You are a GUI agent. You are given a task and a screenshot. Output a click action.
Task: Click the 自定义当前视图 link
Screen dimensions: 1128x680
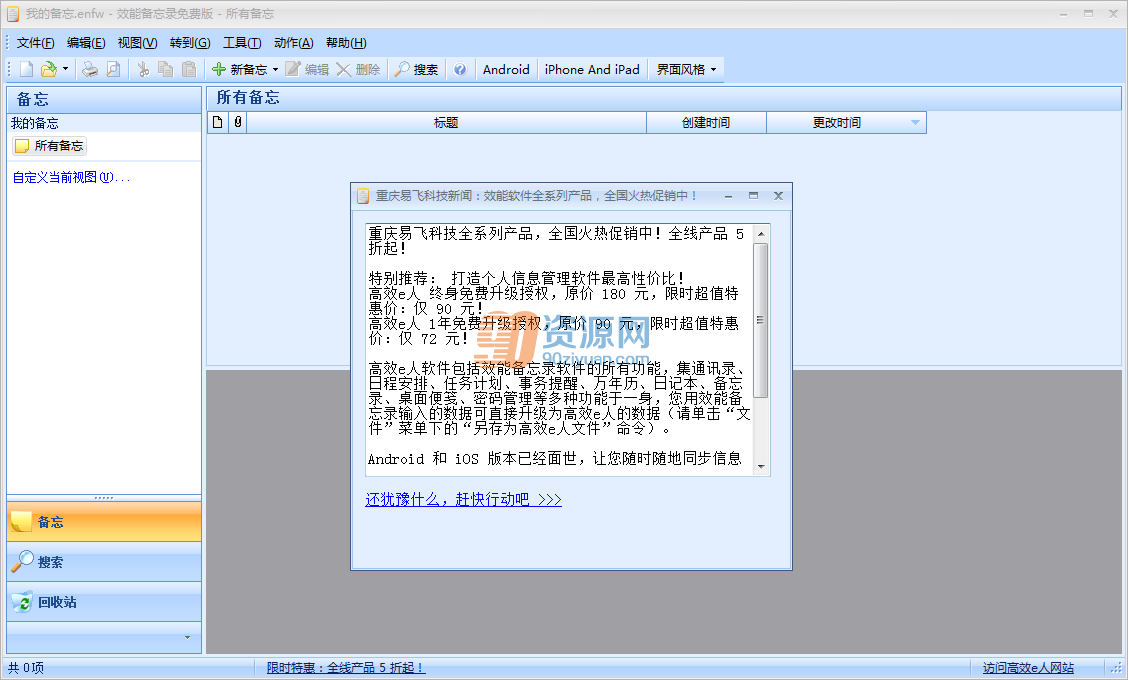[71, 177]
